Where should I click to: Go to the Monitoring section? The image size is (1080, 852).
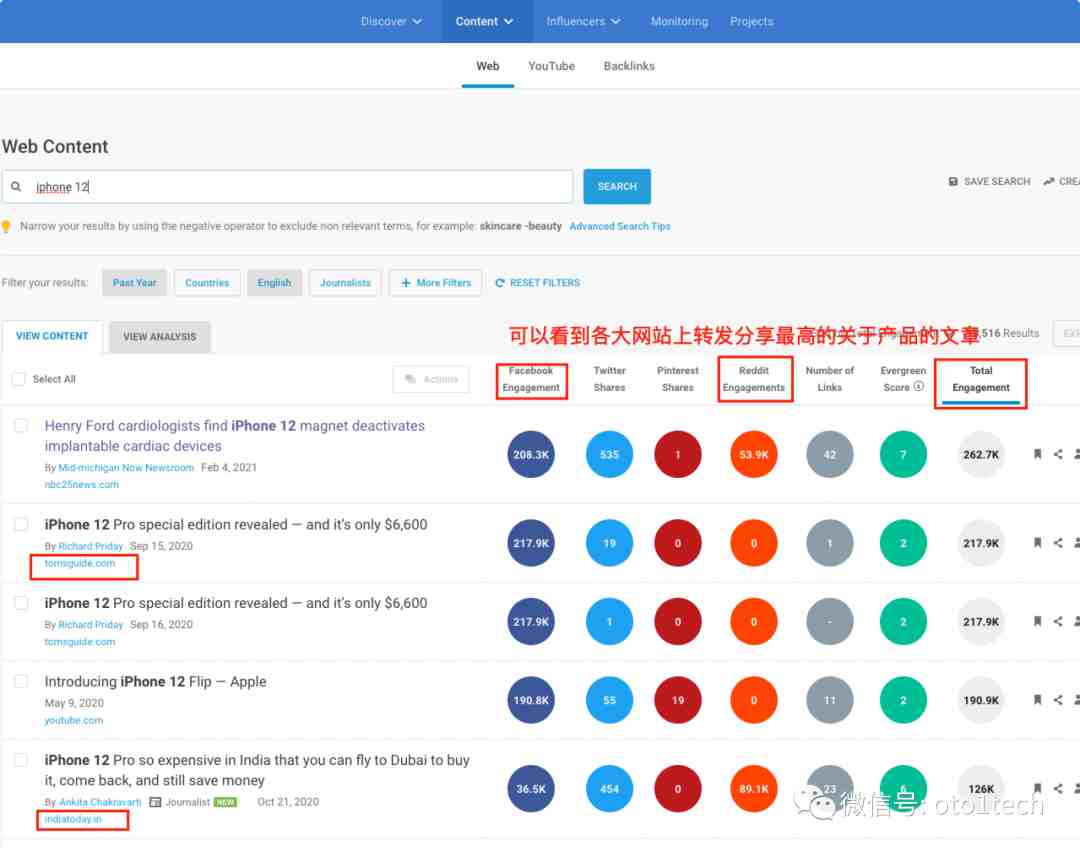click(679, 21)
